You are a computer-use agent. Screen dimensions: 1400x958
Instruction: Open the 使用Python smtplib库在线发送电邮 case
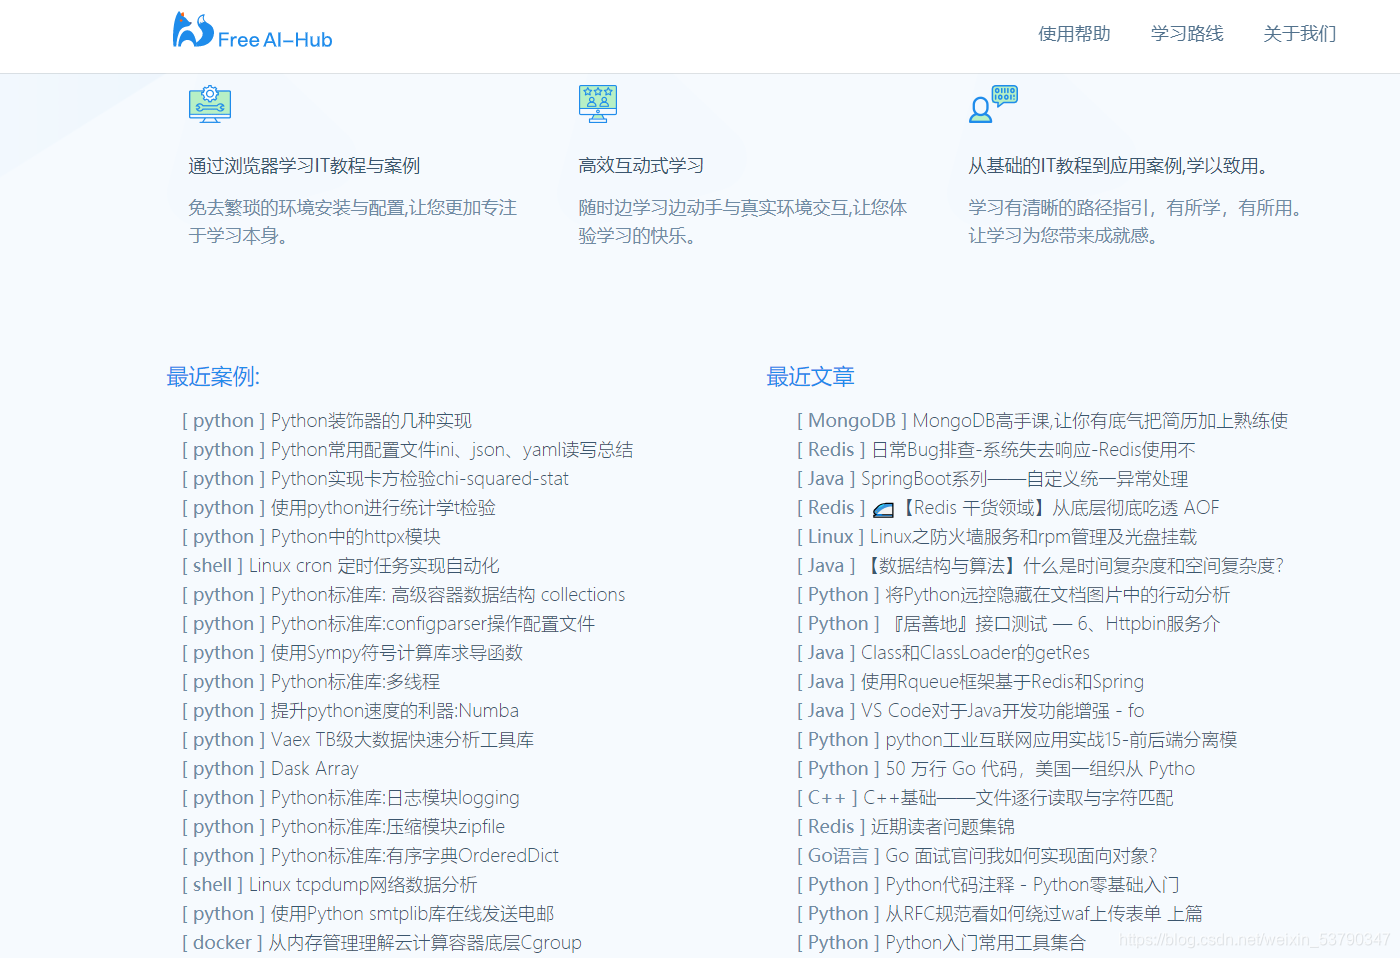(x=368, y=913)
